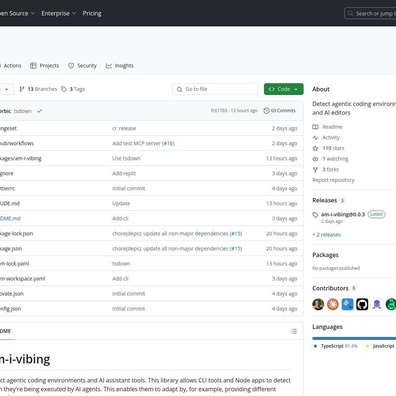Open the Pricing page link
Image resolution: width=396 pixels, height=396 pixels.
(x=92, y=13)
